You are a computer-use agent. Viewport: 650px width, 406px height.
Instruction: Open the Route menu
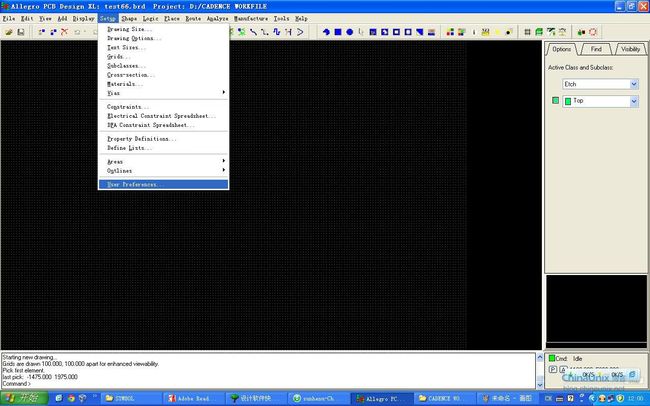(193, 19)
